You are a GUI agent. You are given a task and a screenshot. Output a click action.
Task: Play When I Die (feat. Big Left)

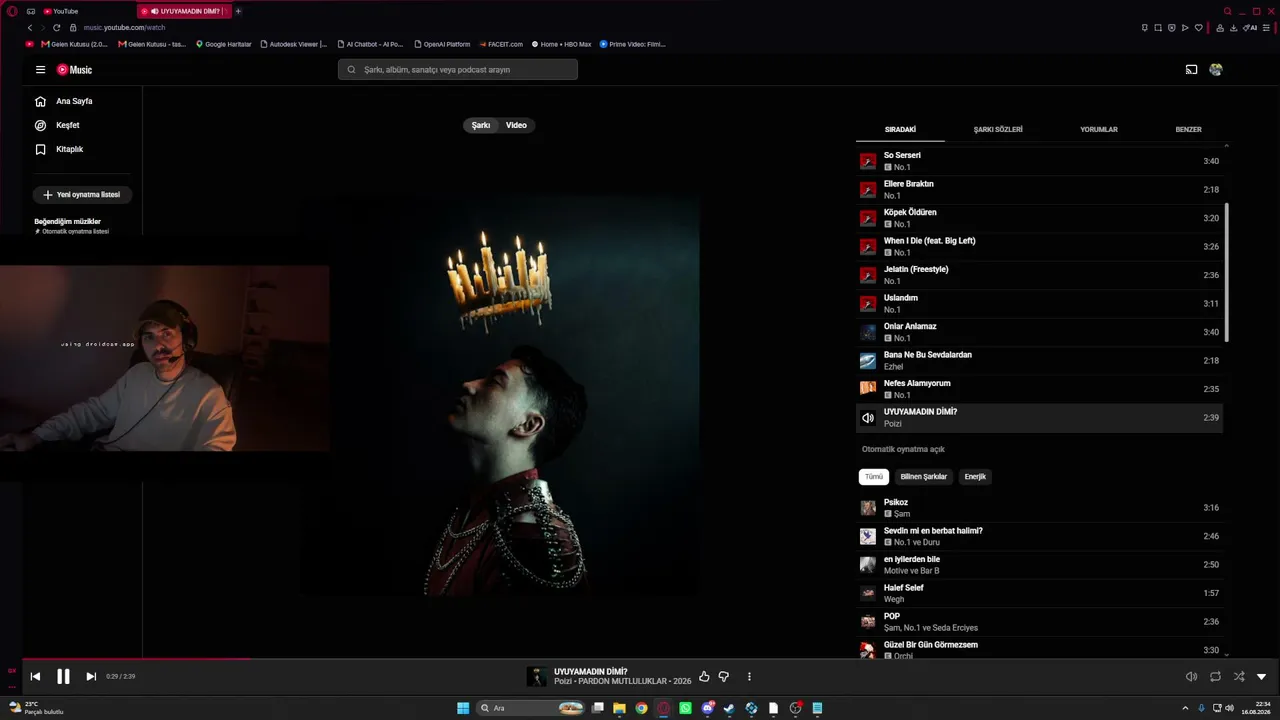[x=1039, y=246]
